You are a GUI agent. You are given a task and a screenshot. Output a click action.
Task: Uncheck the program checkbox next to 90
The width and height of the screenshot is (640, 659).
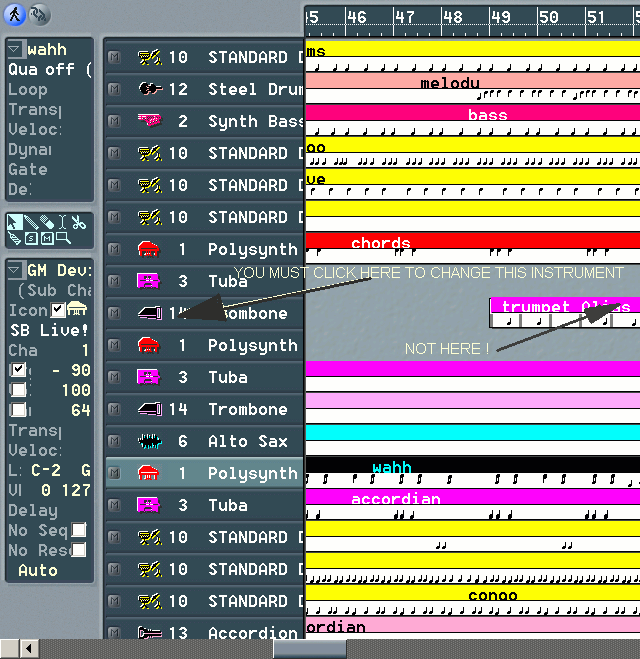(x=18, y=369)
